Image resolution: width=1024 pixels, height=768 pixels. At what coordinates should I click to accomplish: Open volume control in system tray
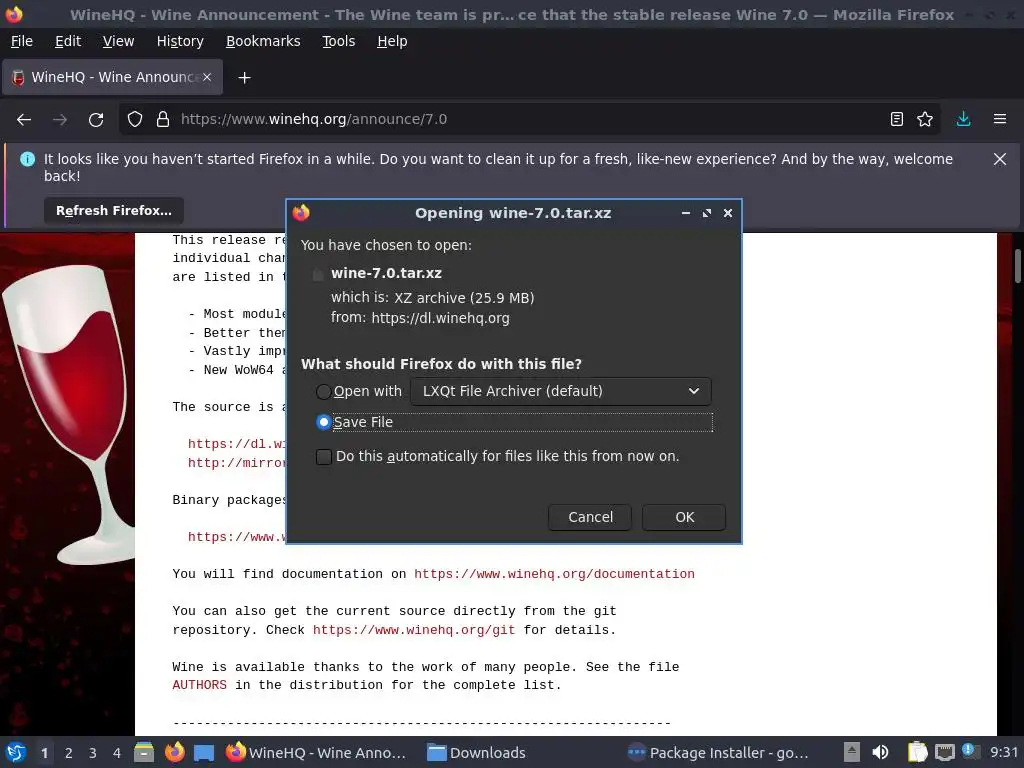point(880,752)
